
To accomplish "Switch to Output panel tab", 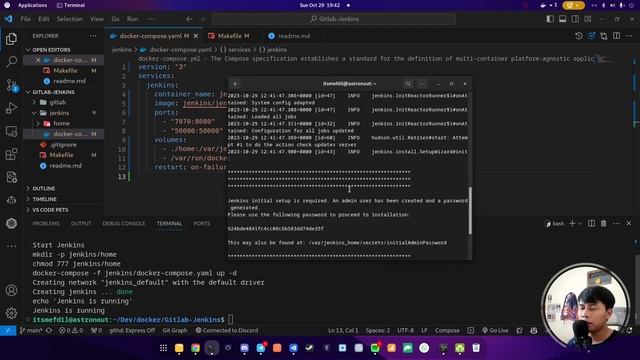I will coord(81,223).
